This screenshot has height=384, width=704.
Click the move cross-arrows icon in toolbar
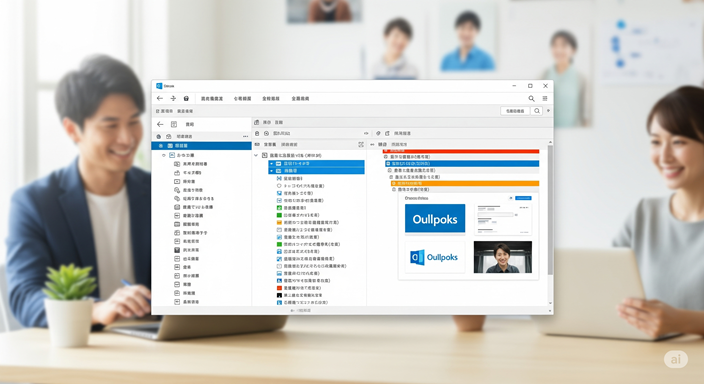173,98
